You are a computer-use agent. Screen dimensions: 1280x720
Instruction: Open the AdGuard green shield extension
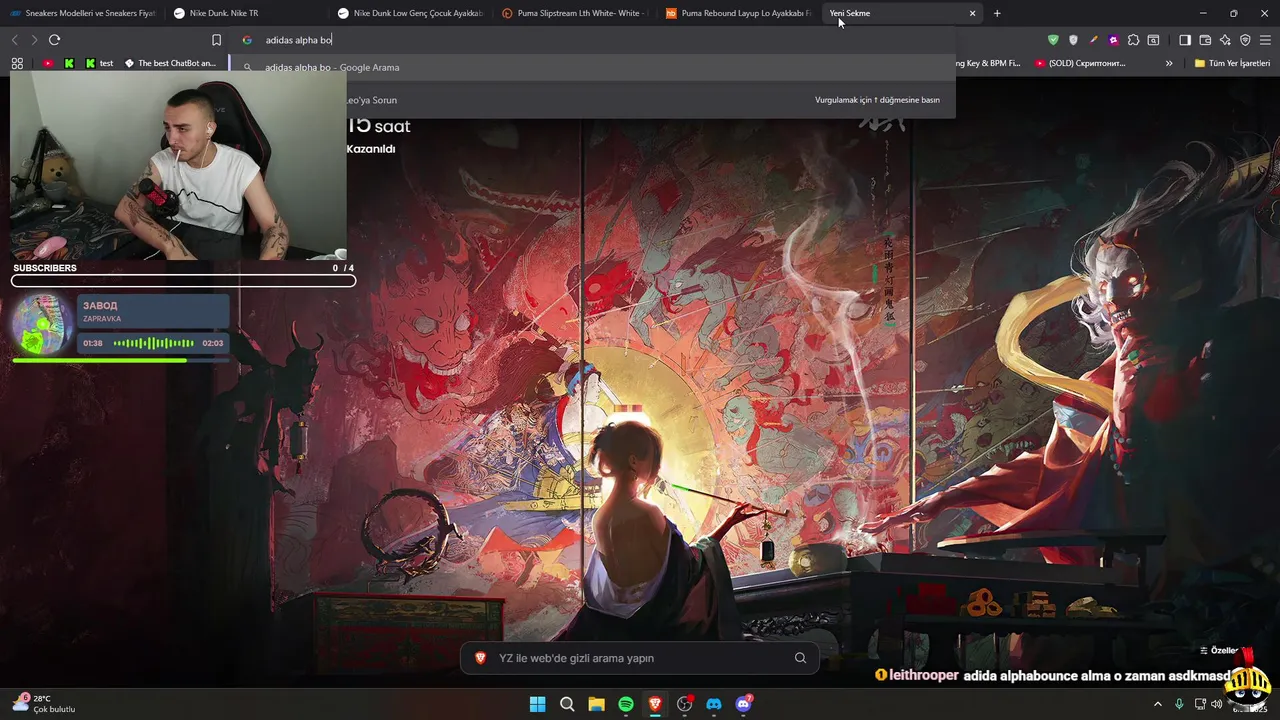pos(1053,40)
